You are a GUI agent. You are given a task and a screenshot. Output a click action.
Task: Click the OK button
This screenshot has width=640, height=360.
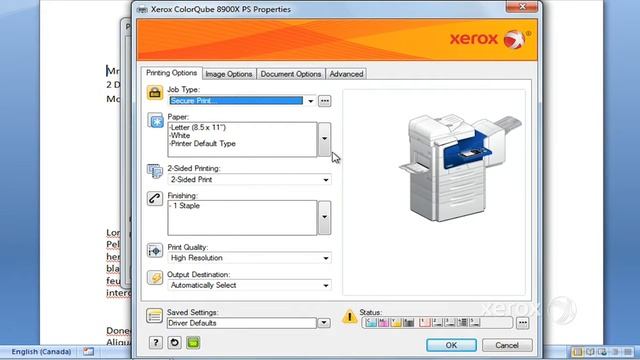(x=451, y=345)
